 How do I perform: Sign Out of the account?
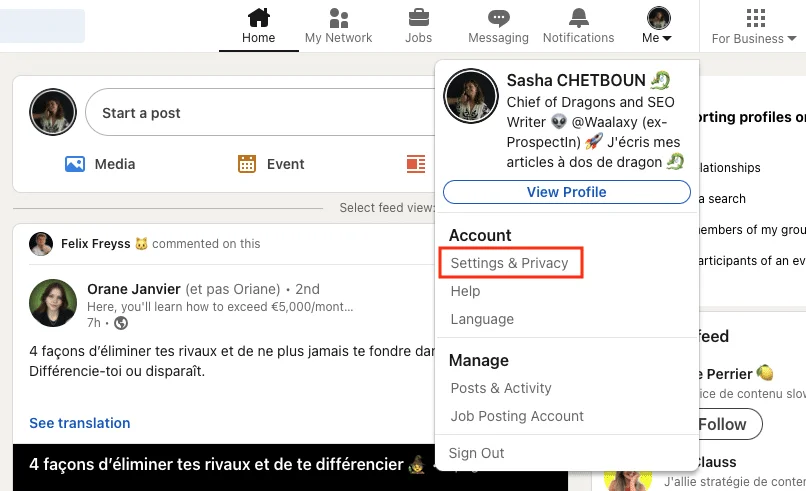(x=477, y=453)
